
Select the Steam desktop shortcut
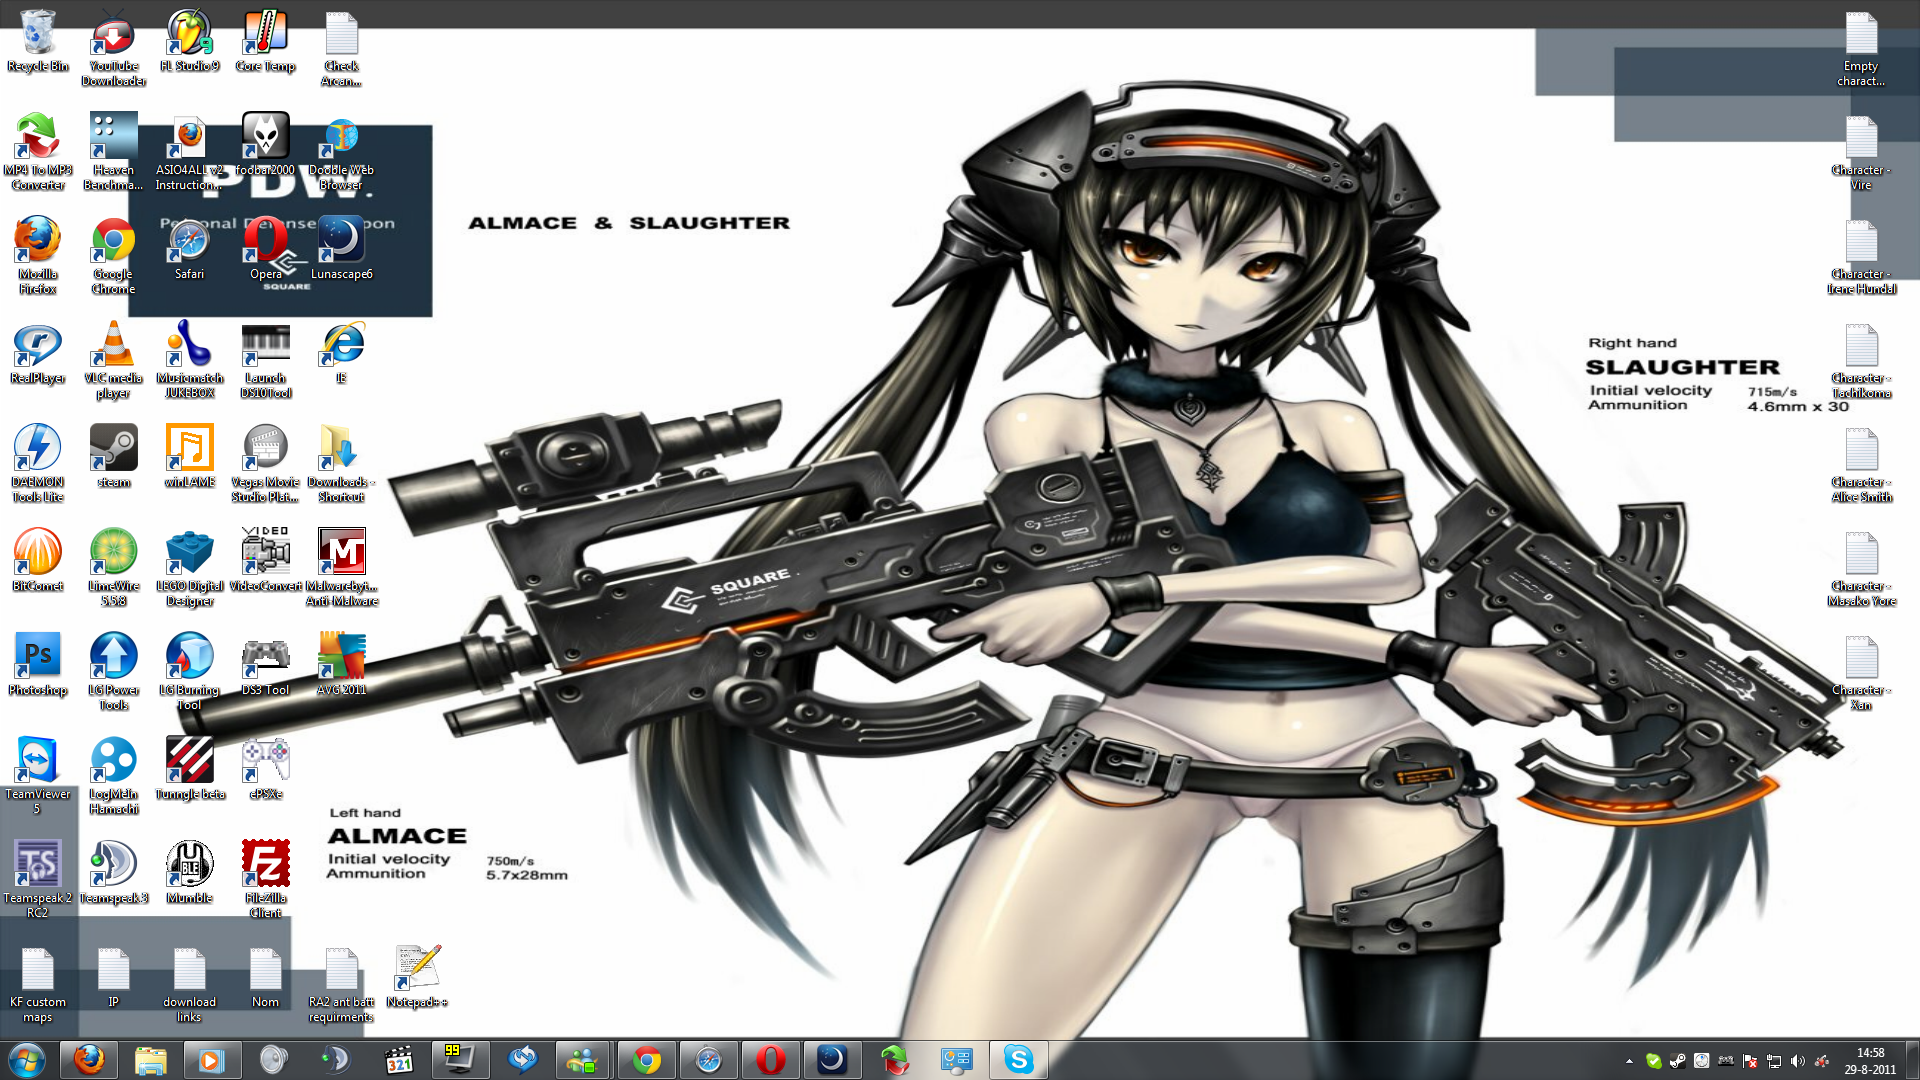click(114, 457)
